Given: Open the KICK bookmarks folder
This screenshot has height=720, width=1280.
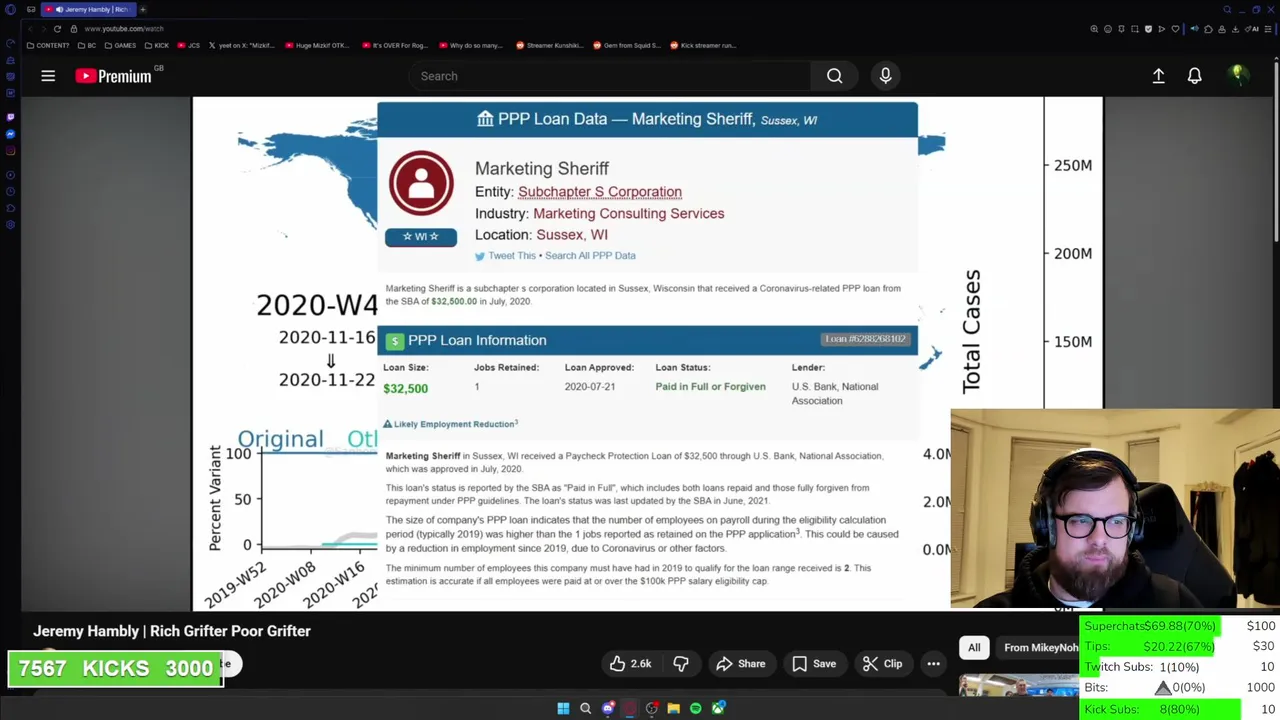Looking at the screenshot, I should (156, 45).
